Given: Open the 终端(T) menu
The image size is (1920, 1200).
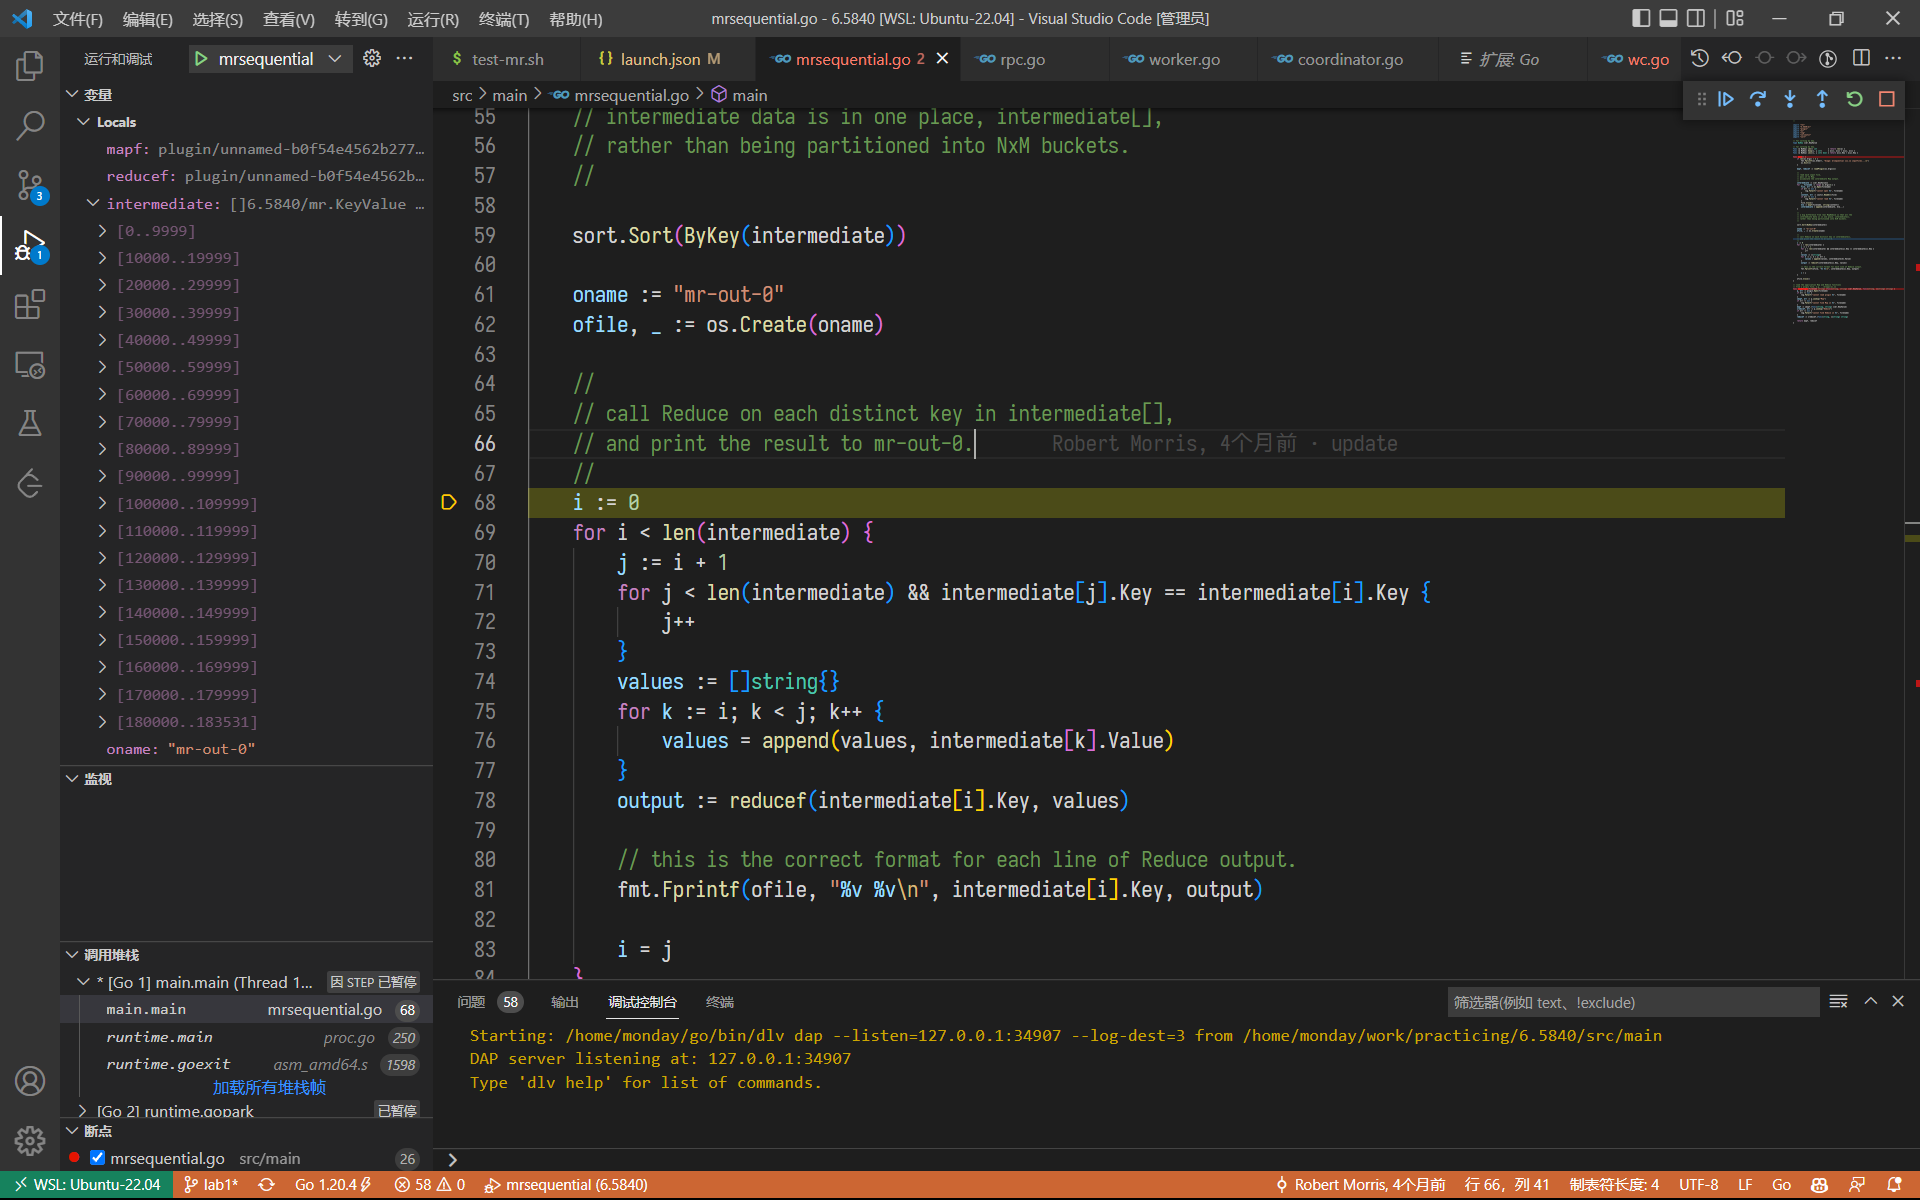Looking at the screenshot, I should (503, 19).
